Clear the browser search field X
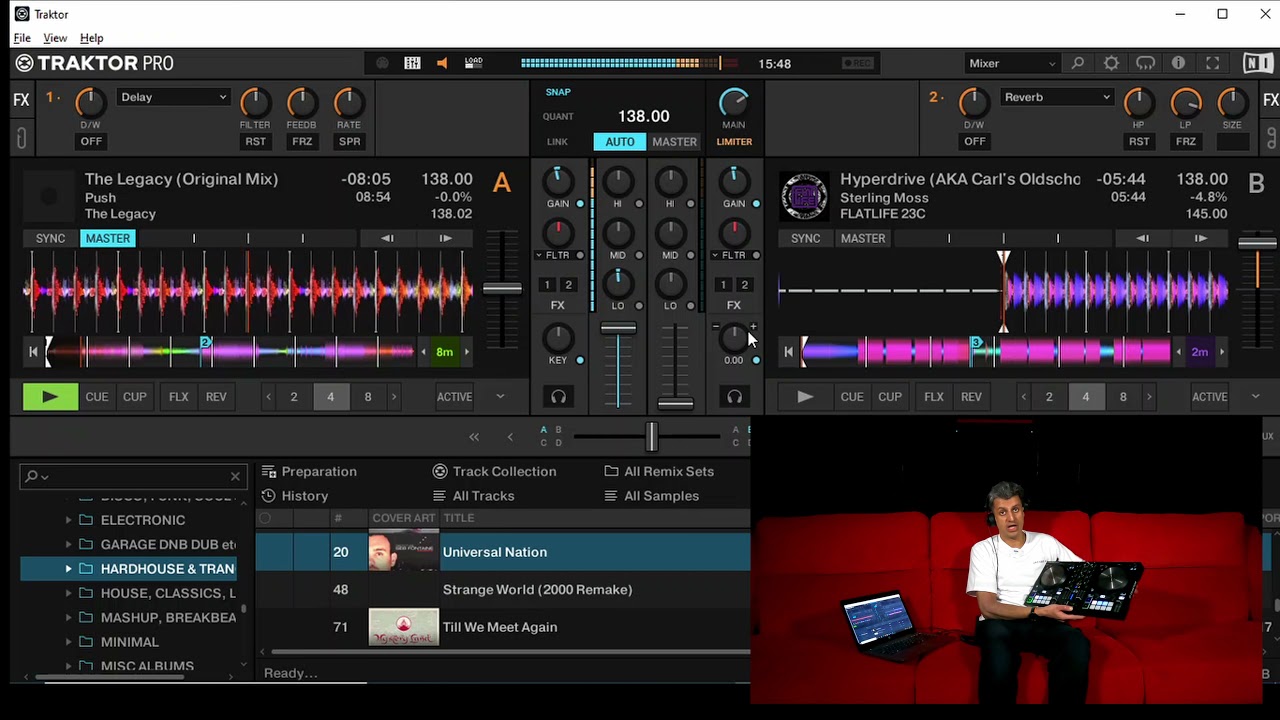This screenshot has height=720, width=1280. tap(235, 477)
